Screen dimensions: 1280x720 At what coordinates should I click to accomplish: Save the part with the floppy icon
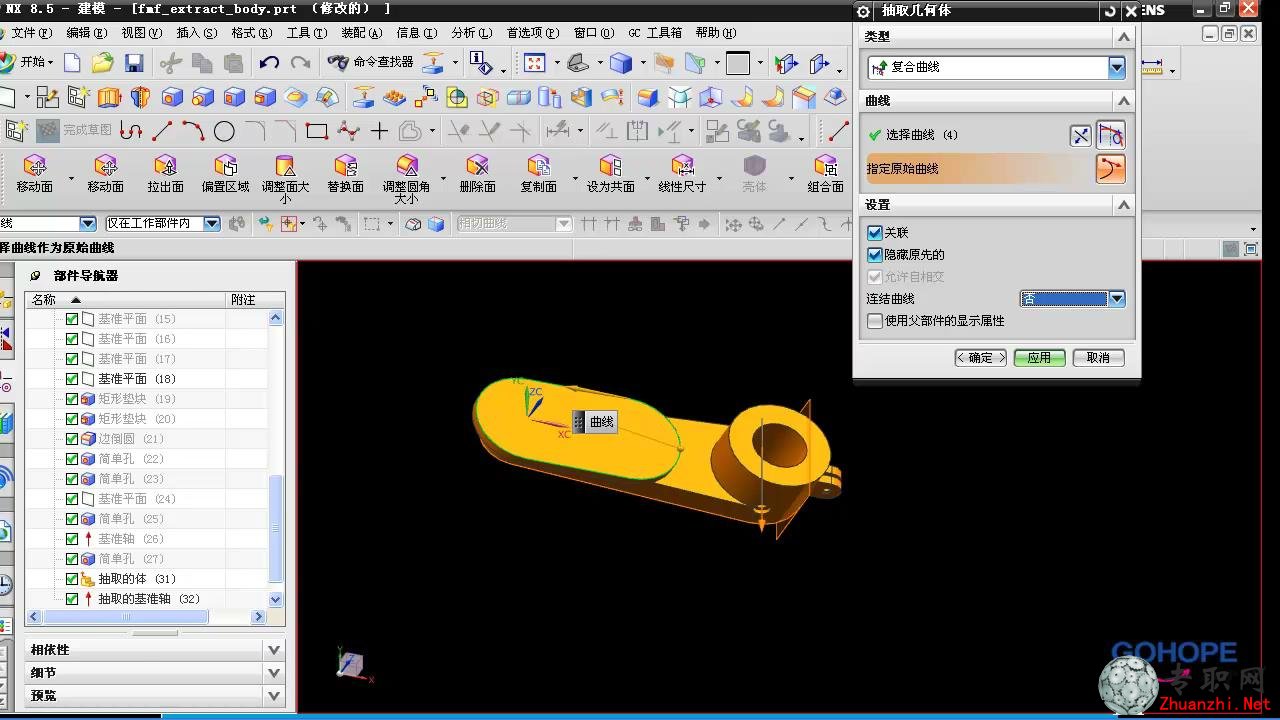tap(134, 63)
